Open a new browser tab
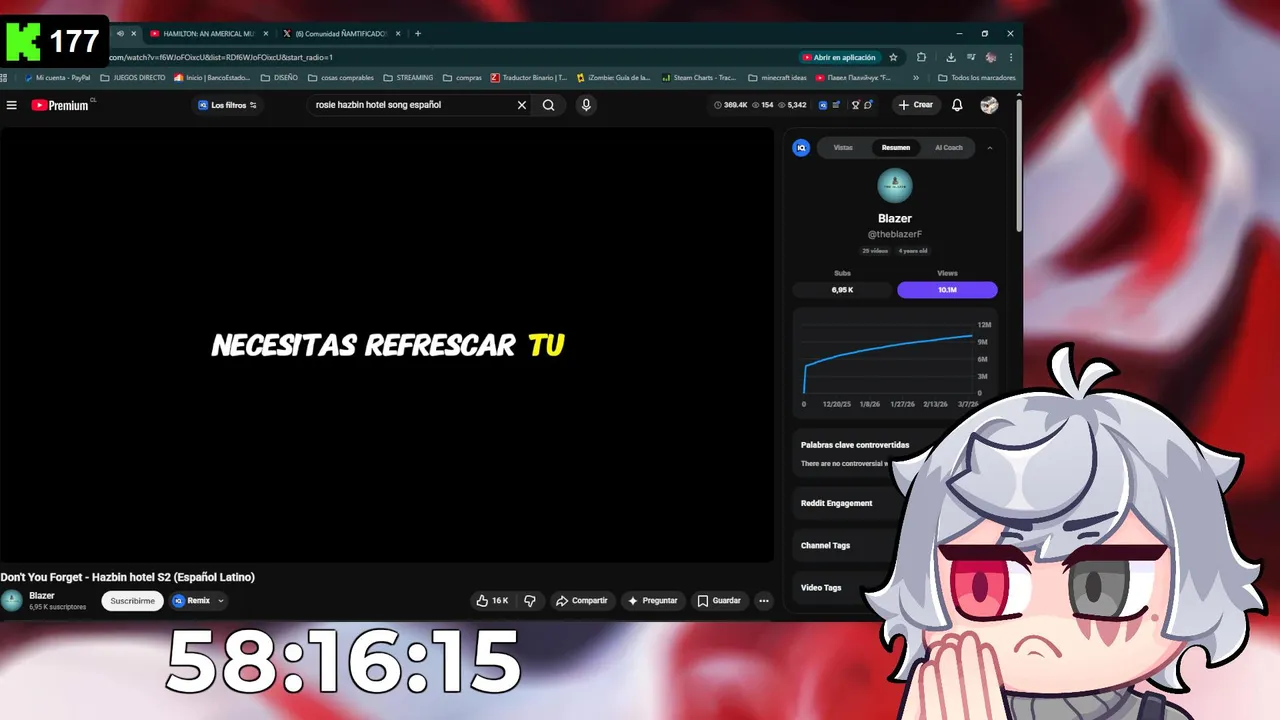The image size is (1280, 720). [x=418, y=33]
